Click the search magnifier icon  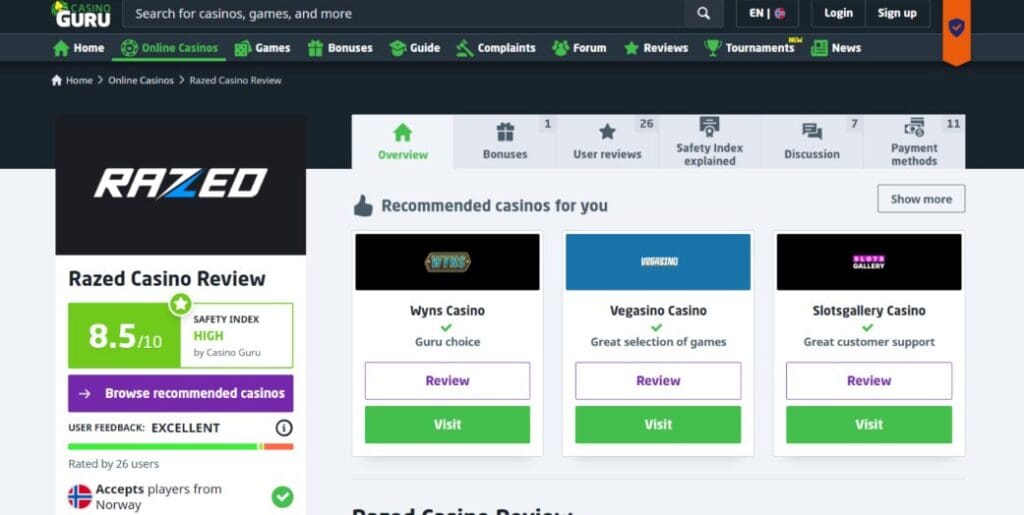703,14
